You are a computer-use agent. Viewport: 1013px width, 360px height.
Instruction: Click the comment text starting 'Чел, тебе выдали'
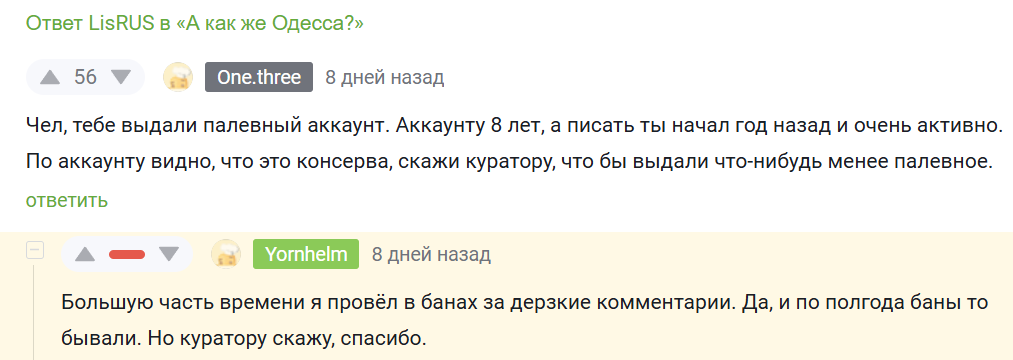(510, 142)
